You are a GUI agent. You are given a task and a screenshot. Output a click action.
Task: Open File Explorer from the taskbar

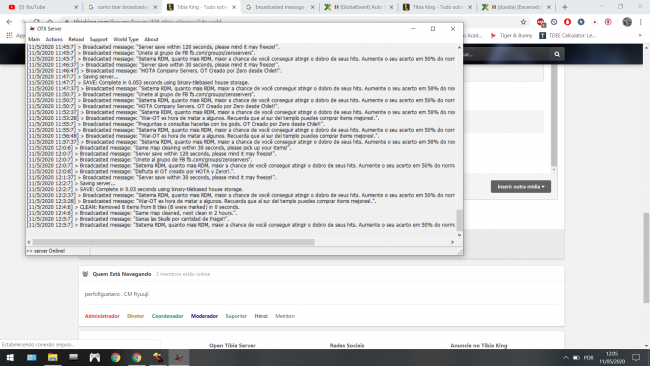point(52,357)
